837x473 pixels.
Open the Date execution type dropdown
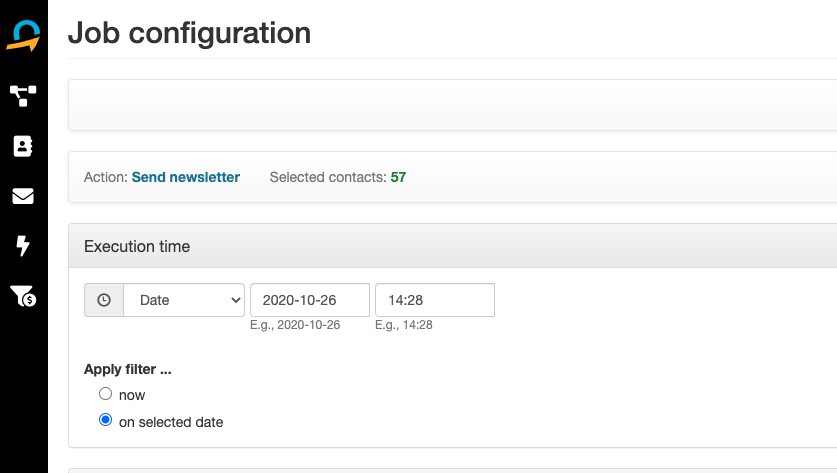184,300
